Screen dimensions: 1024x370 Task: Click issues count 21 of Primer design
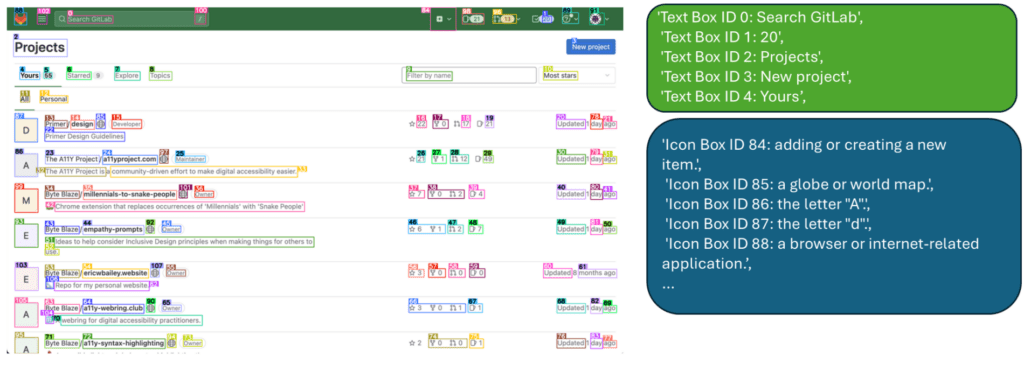click(x=485, y=123)
